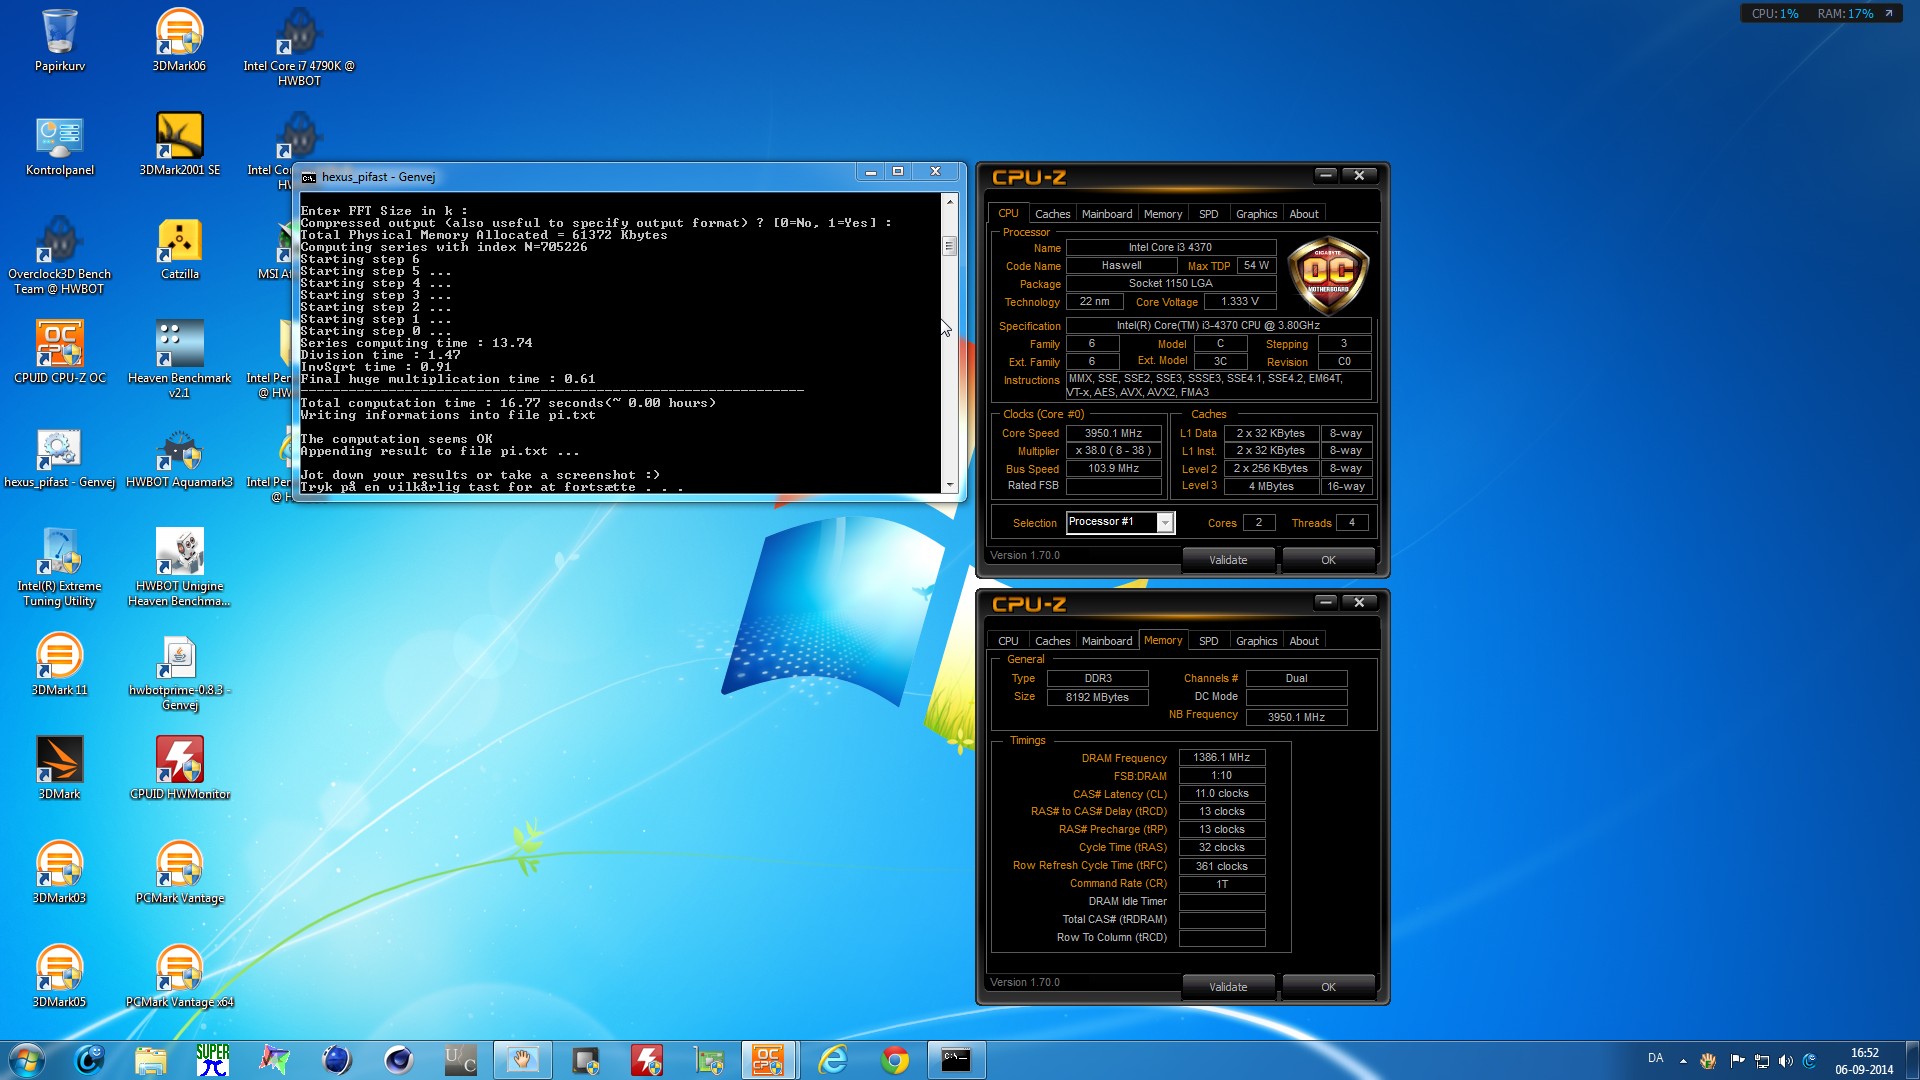1920x1080 pixels.
Task: Launch HWBOT Aquamark3 shortcut
Action: [180, 458]
